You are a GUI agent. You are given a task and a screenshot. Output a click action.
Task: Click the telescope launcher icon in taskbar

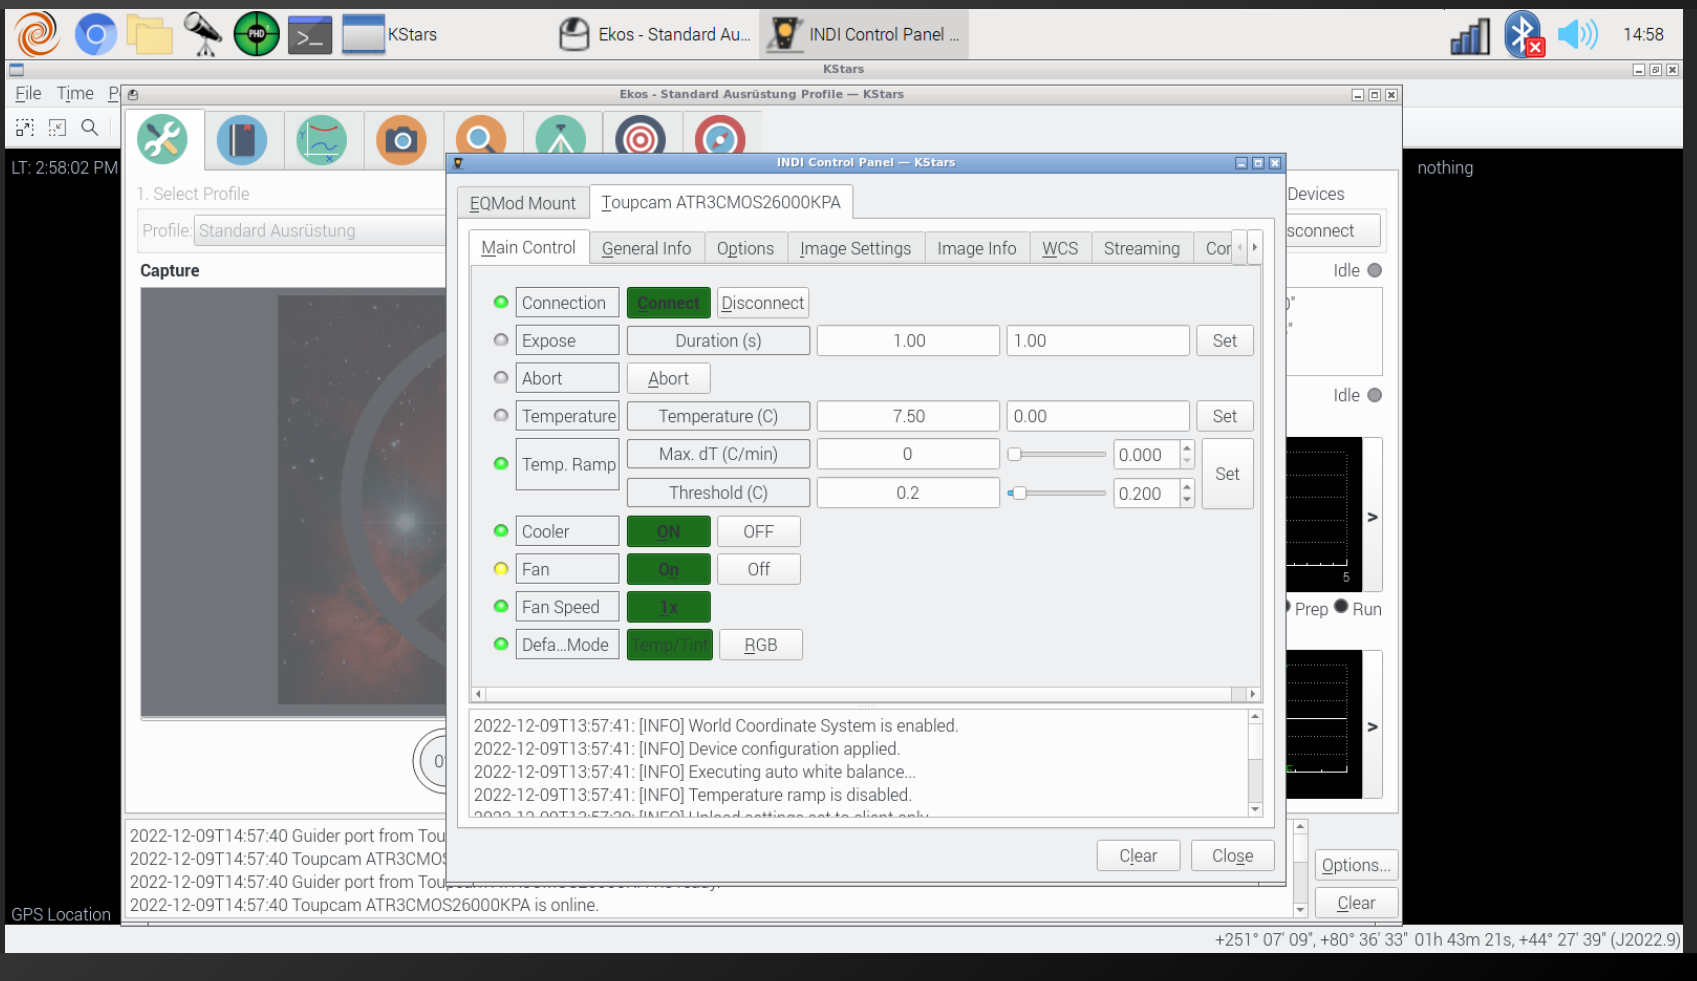coord(203,35)
